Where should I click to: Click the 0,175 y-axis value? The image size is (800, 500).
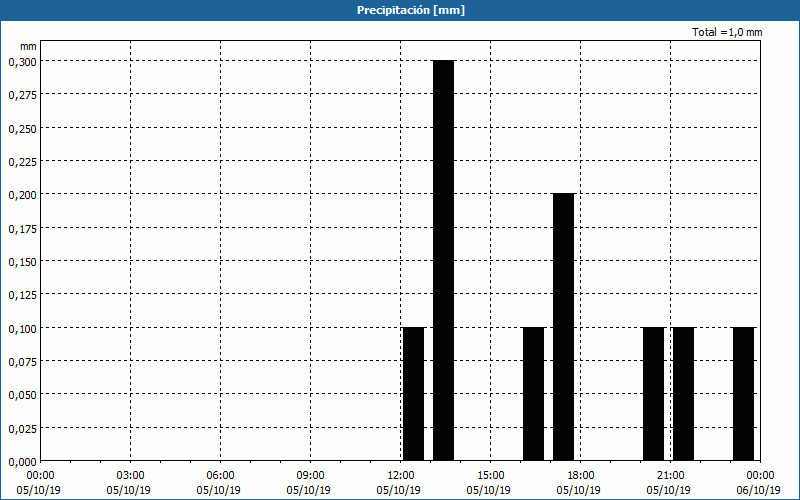pos(23,229)
